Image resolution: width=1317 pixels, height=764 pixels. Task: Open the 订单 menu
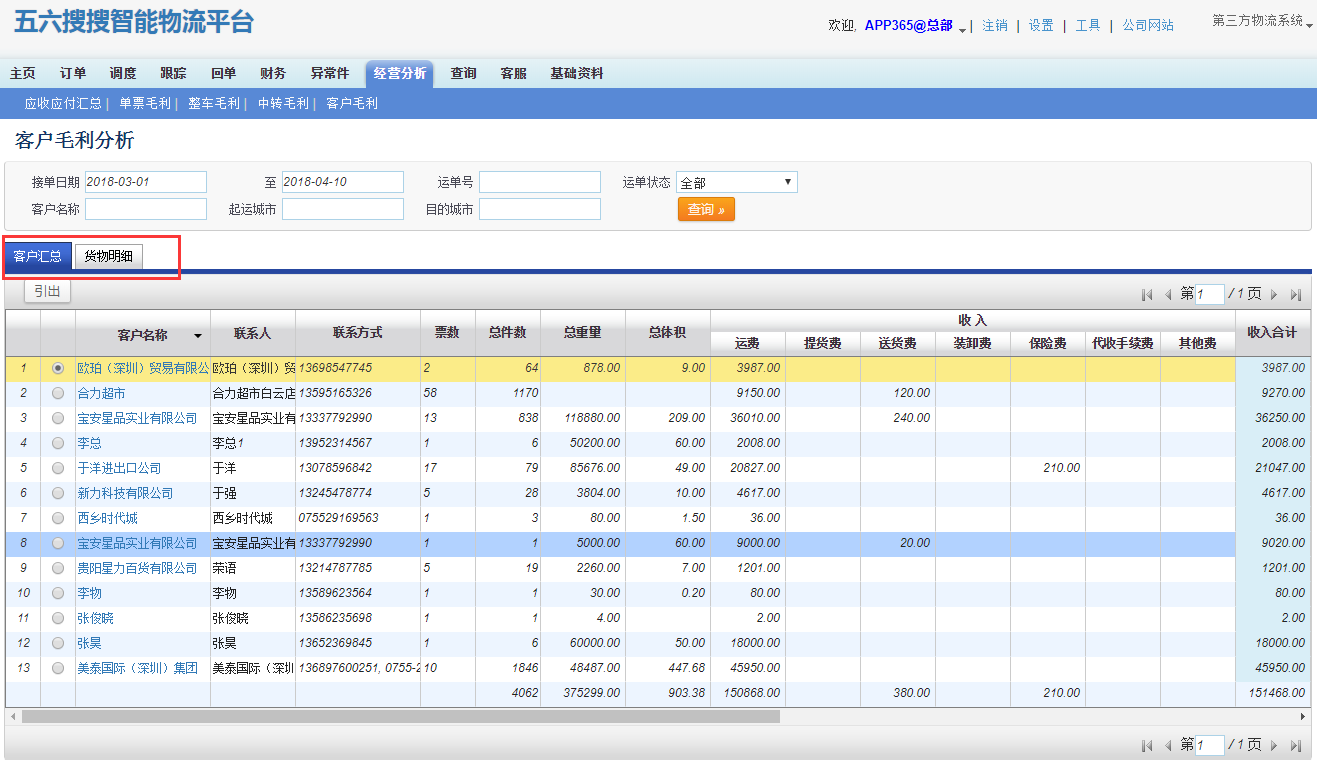[x=73, y=73]
